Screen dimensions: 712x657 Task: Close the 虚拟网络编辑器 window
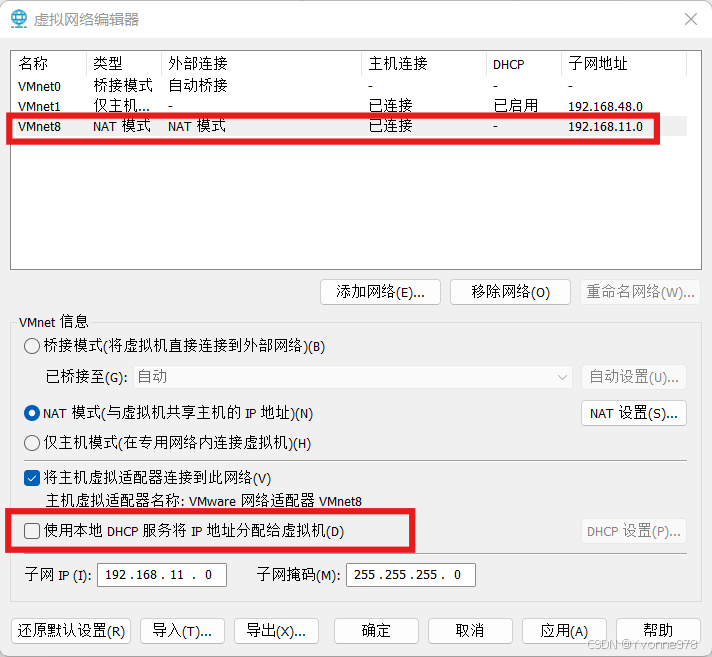[x=691, y=19]
